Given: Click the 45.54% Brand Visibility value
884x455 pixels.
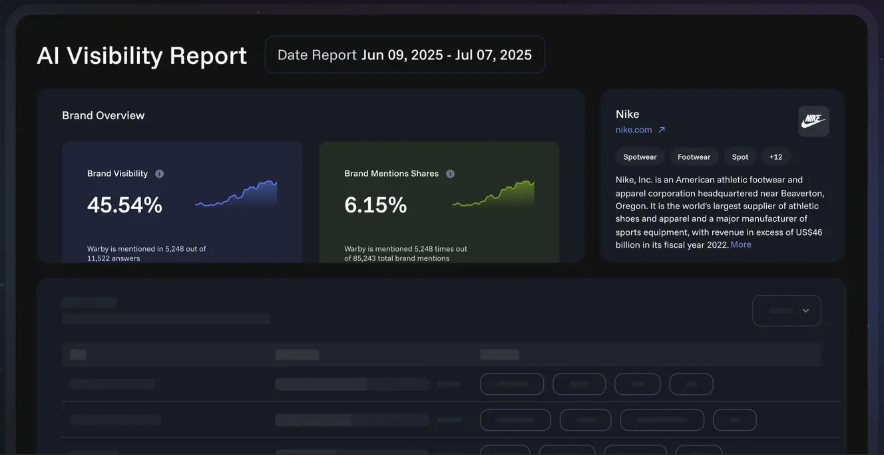Looking at the screenshot, I should click(125, 205).
